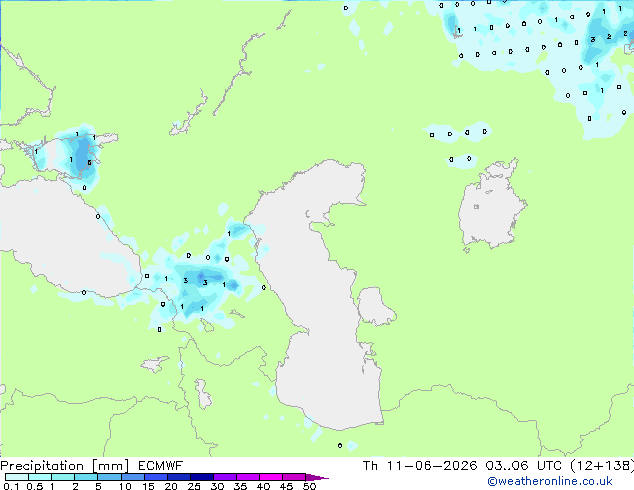Click the "50" legend scale label
This screenshot has height=490, width=634.
(x=309, y=486)
